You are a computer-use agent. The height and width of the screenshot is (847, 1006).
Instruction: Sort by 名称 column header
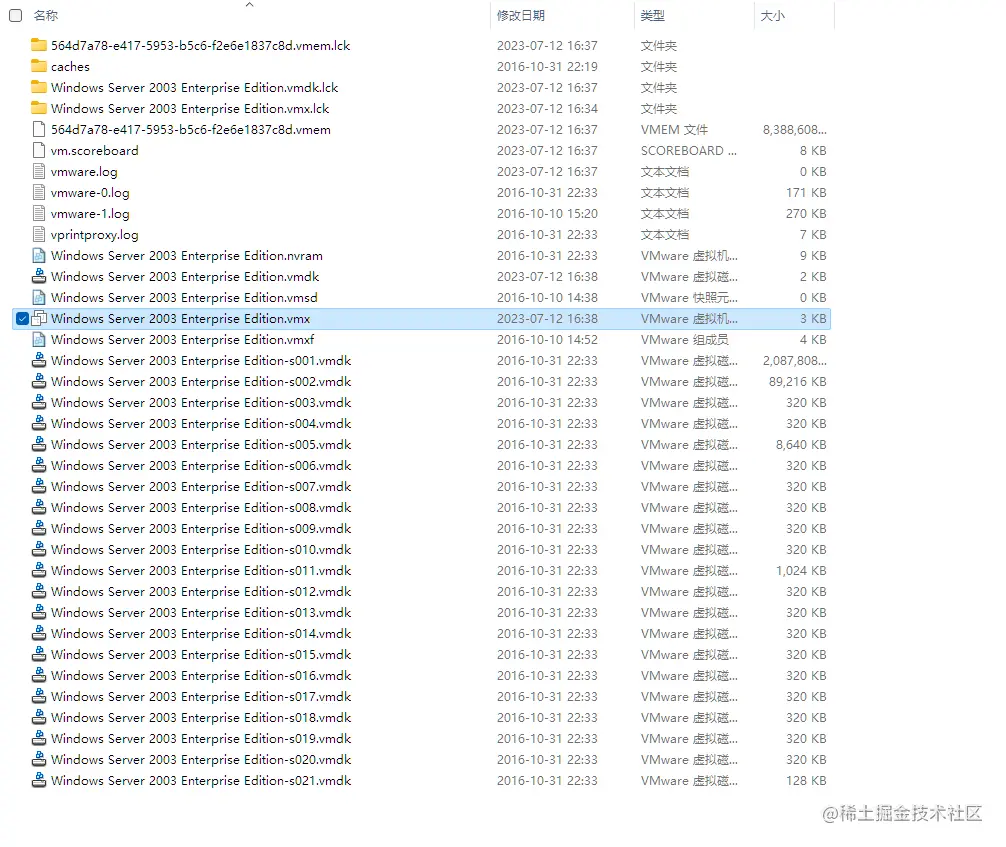(x=46, y=15)
